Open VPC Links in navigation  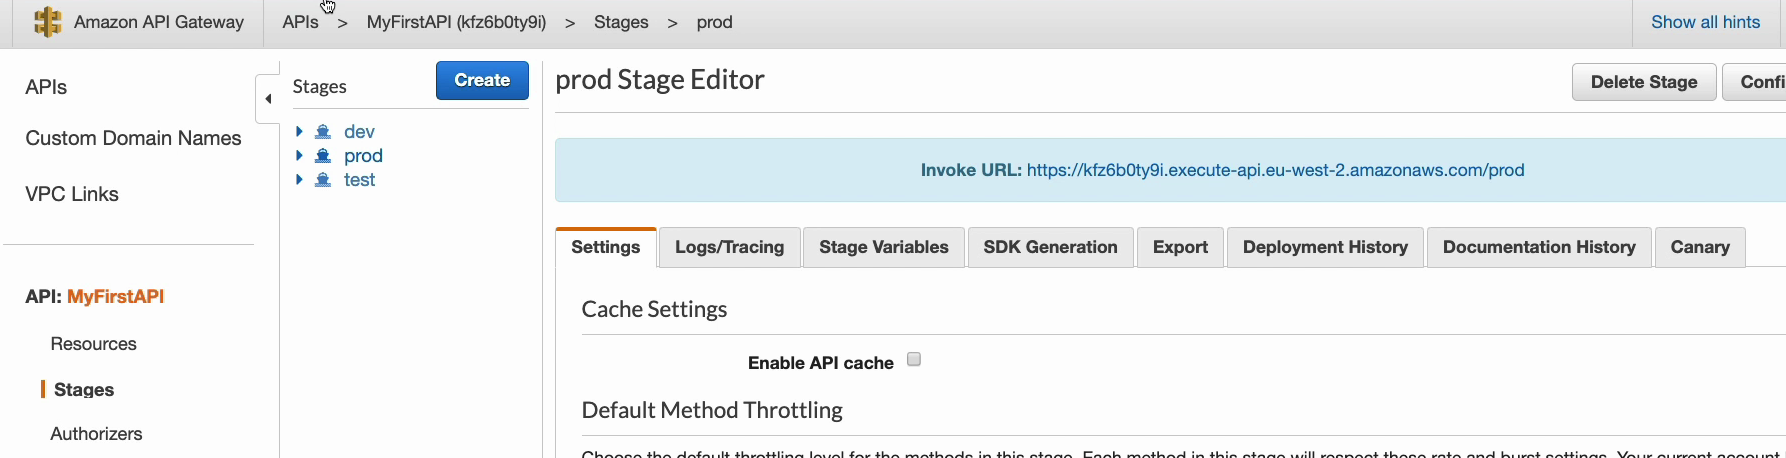(x=72, y=194)
